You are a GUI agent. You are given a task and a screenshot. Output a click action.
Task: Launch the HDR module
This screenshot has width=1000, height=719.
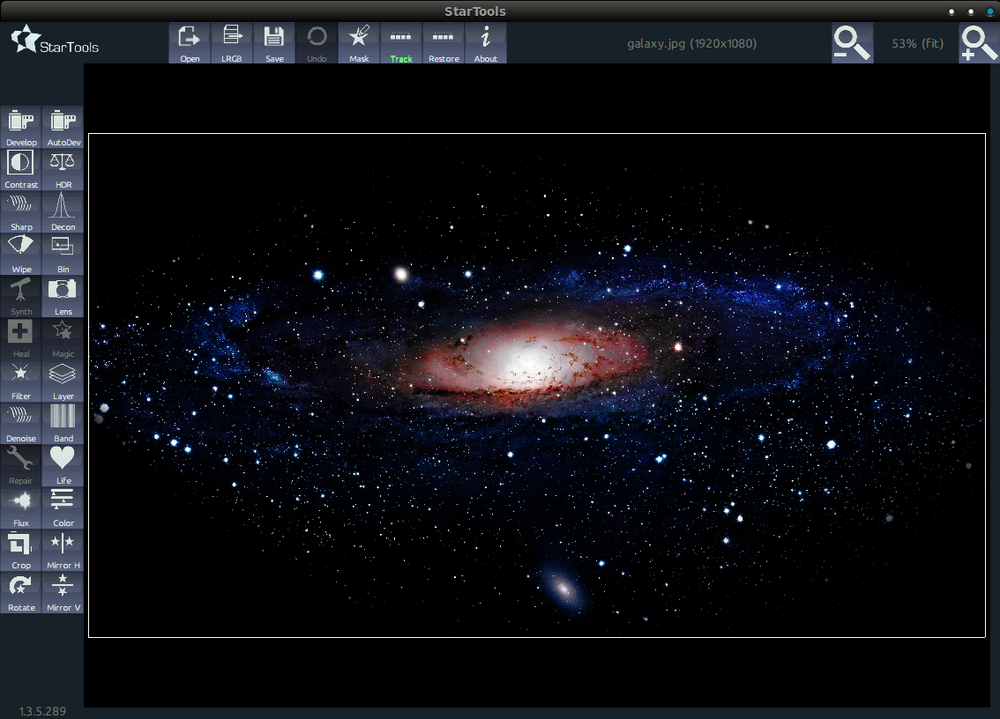coord(62,167)
